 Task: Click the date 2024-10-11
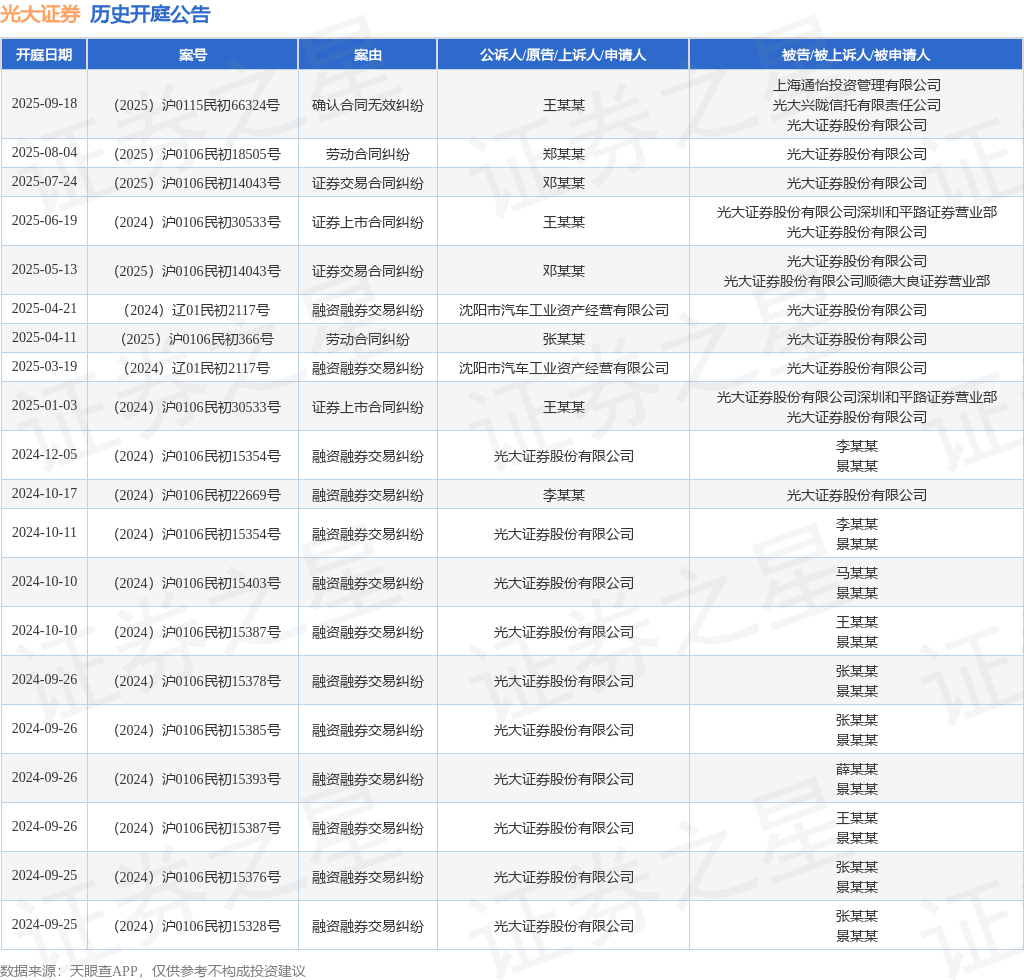coord(44,533)
